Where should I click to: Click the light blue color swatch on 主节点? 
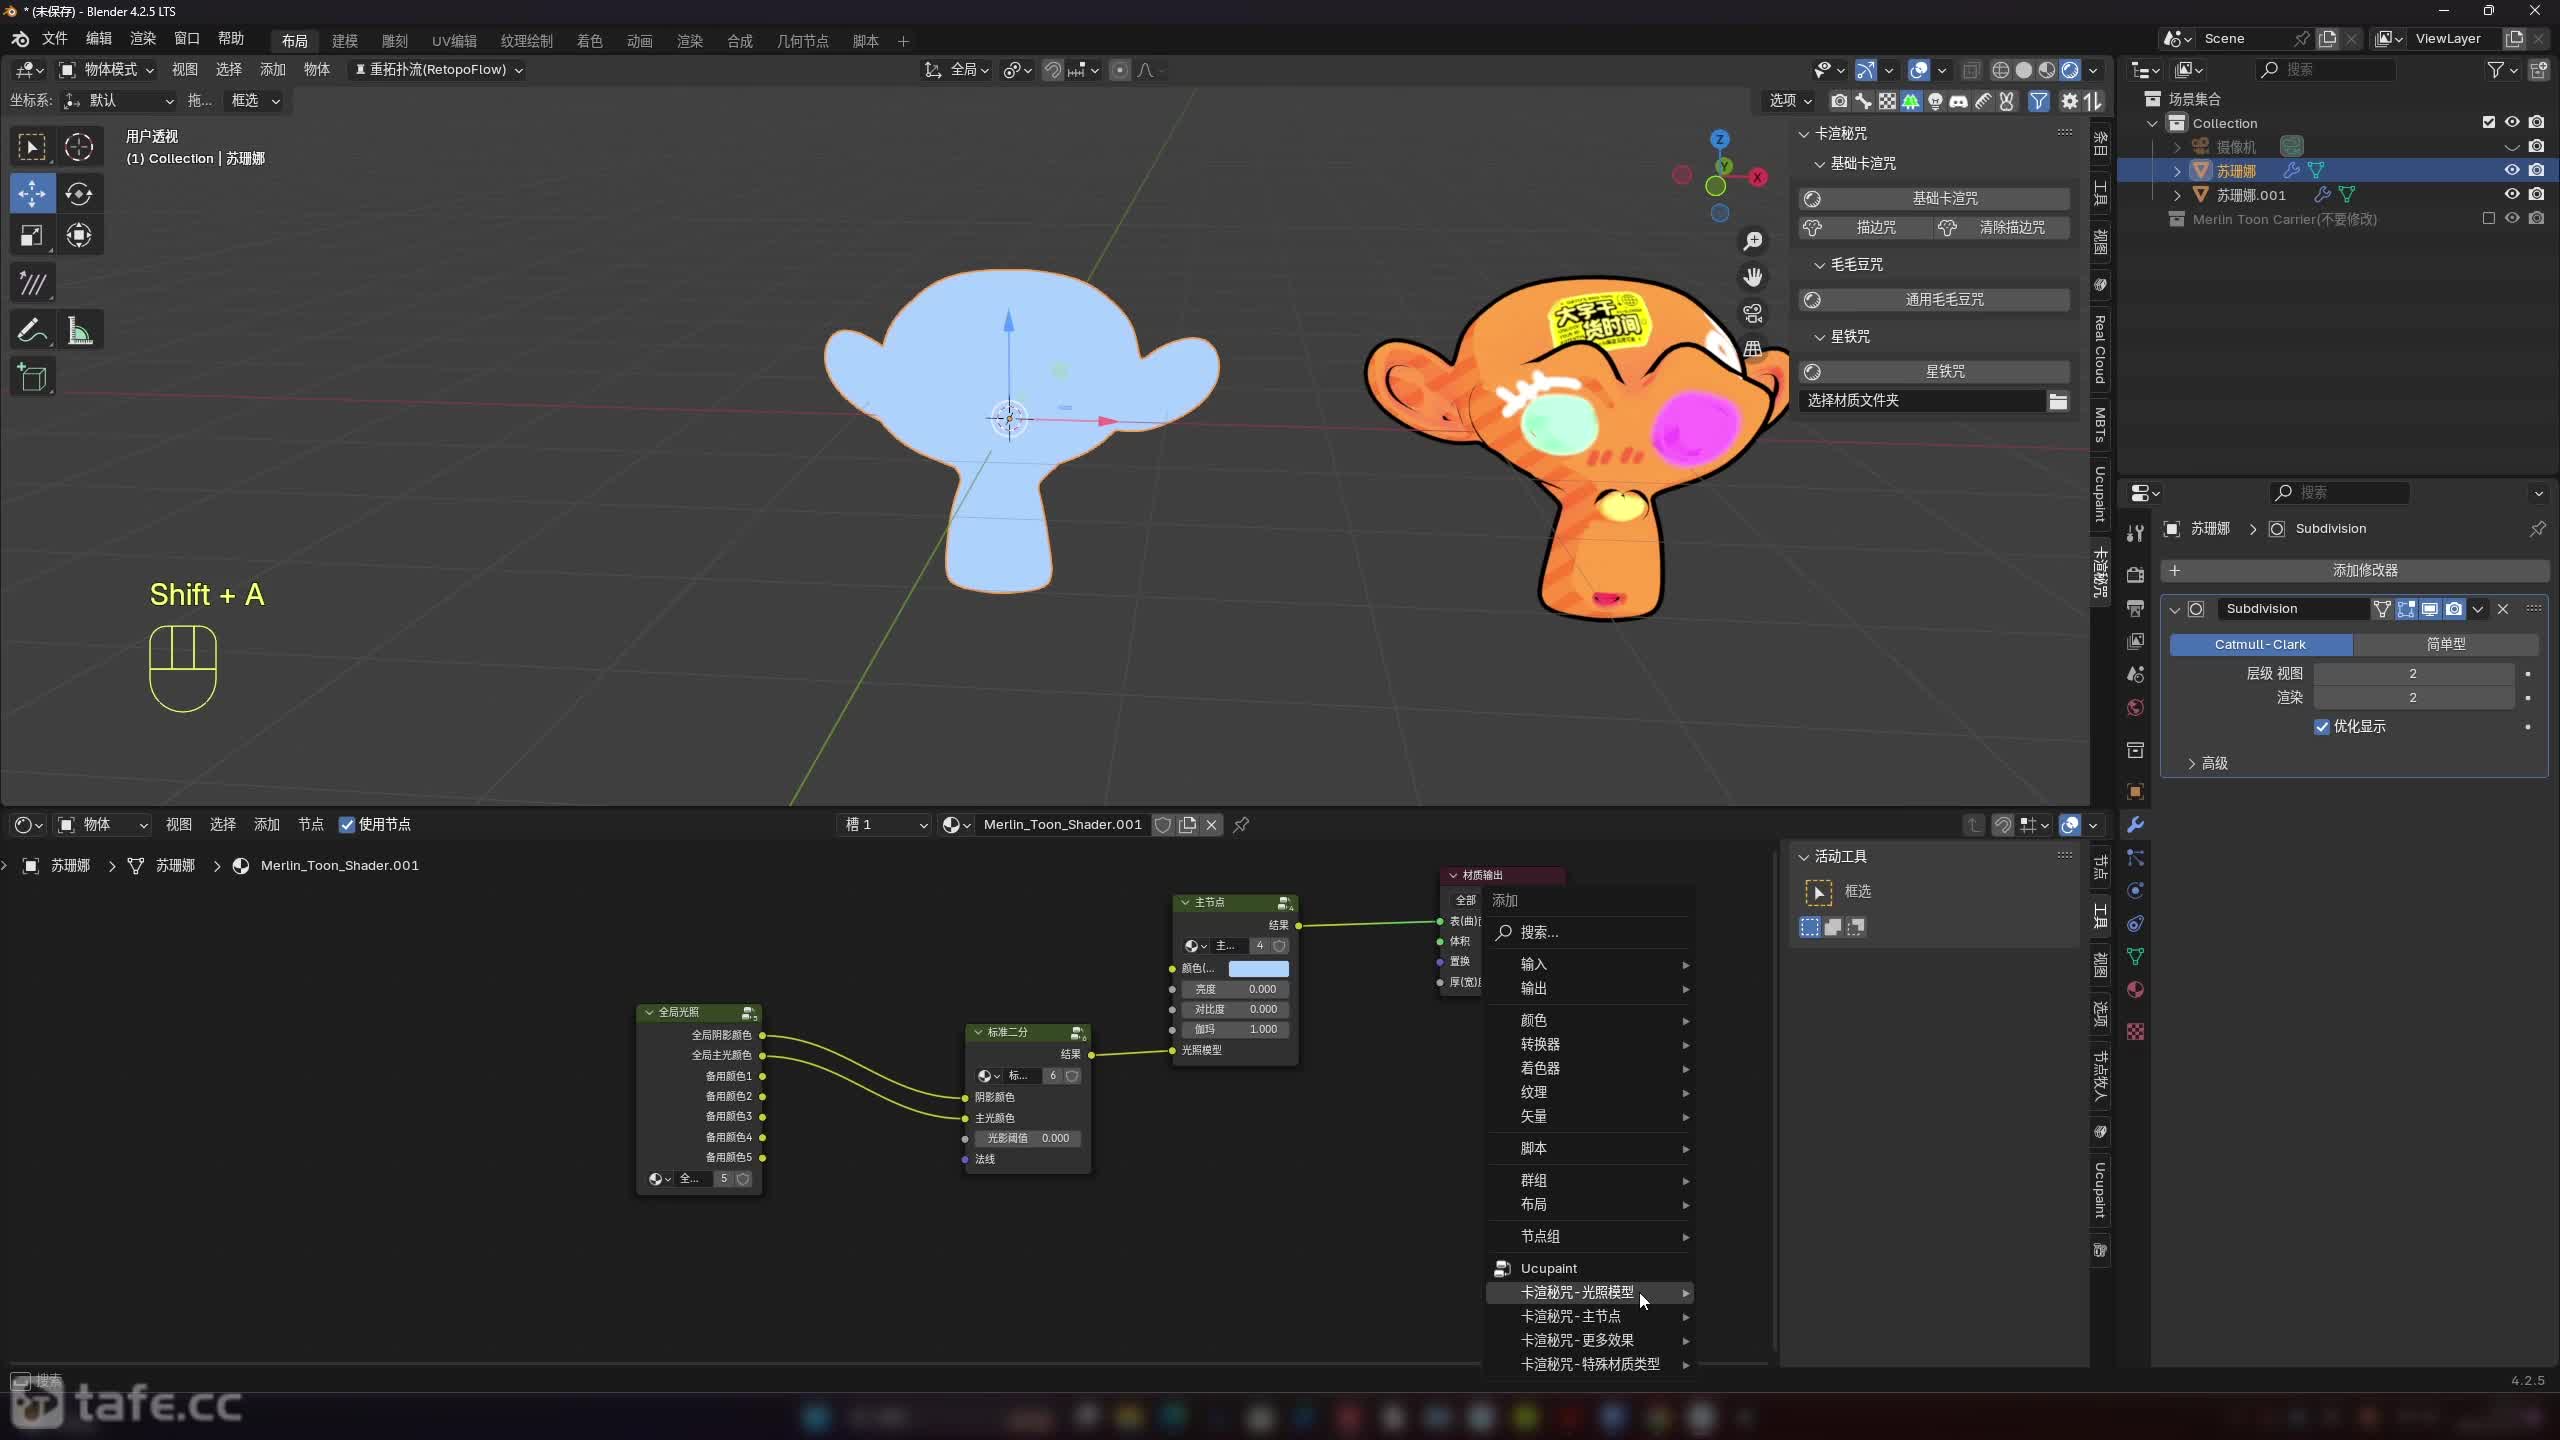coord(1258,969)
